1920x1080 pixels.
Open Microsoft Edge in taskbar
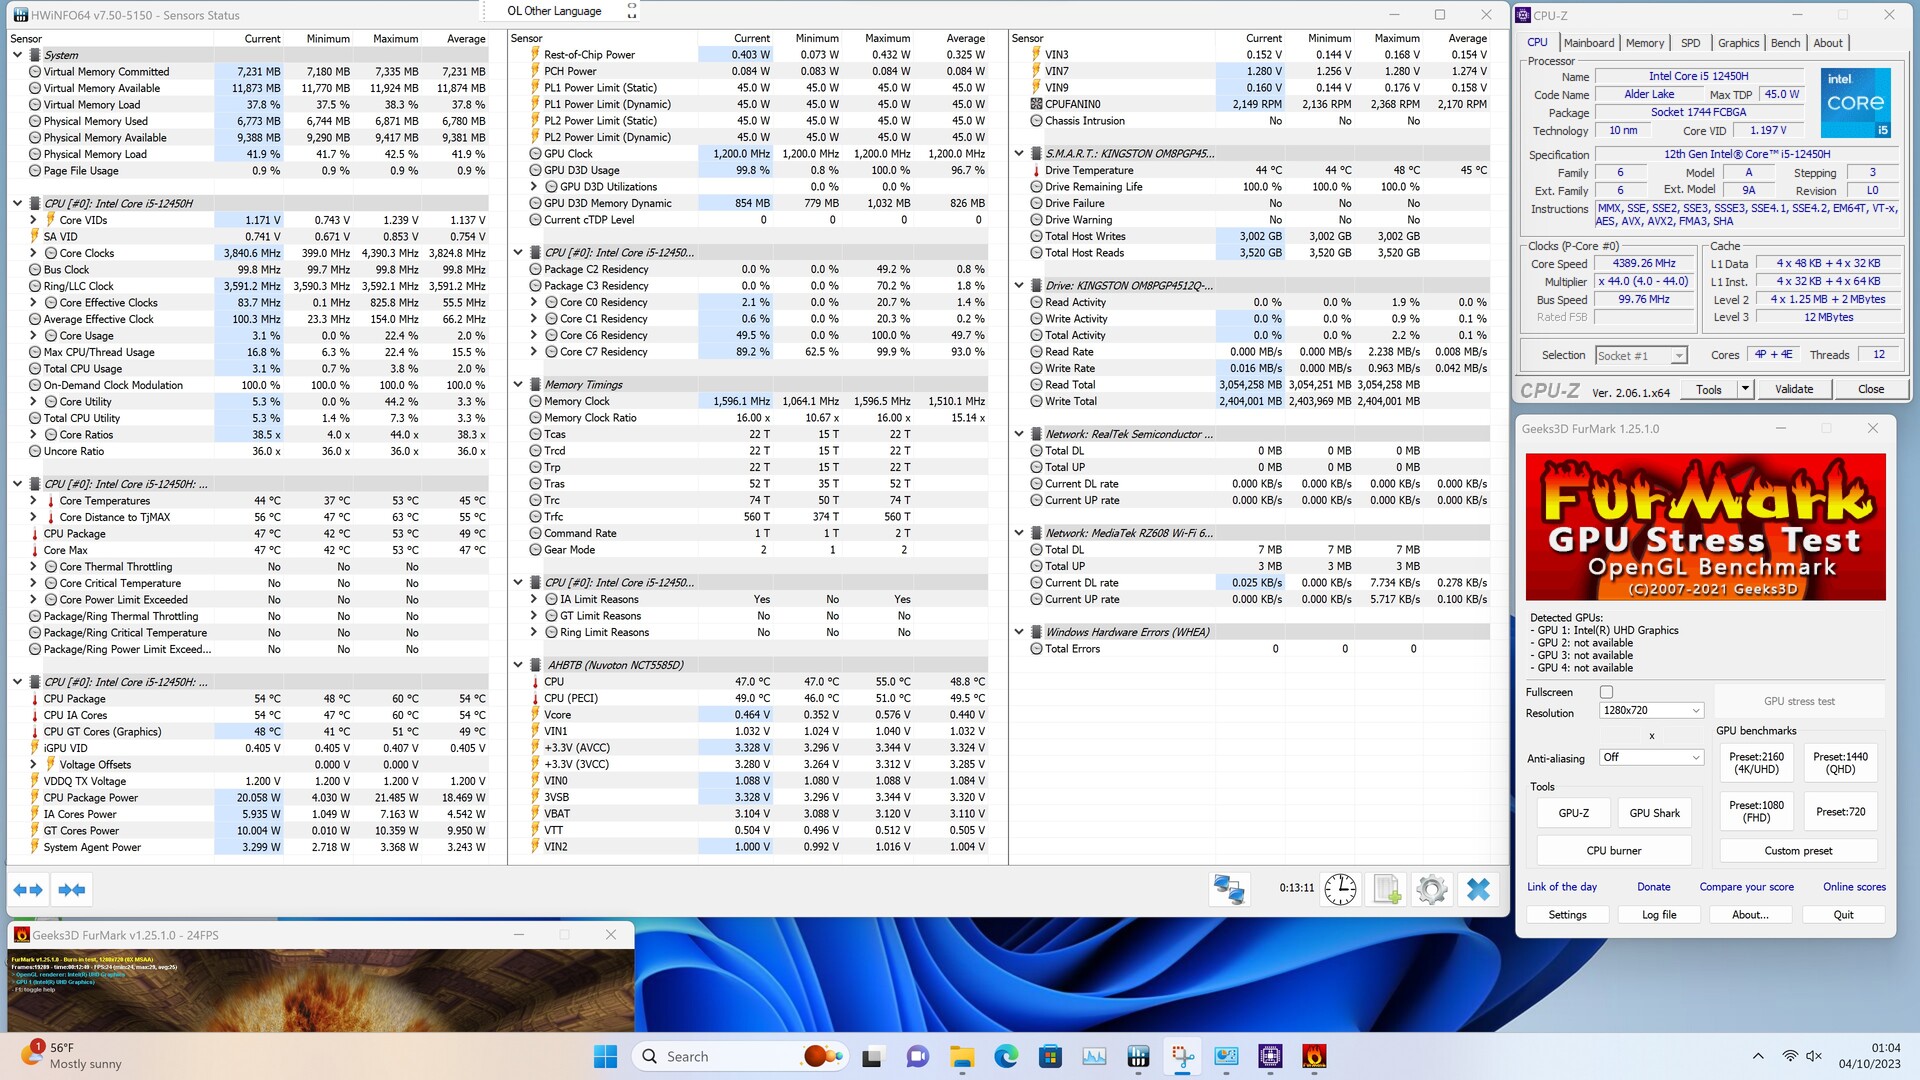point(1005,1056)
